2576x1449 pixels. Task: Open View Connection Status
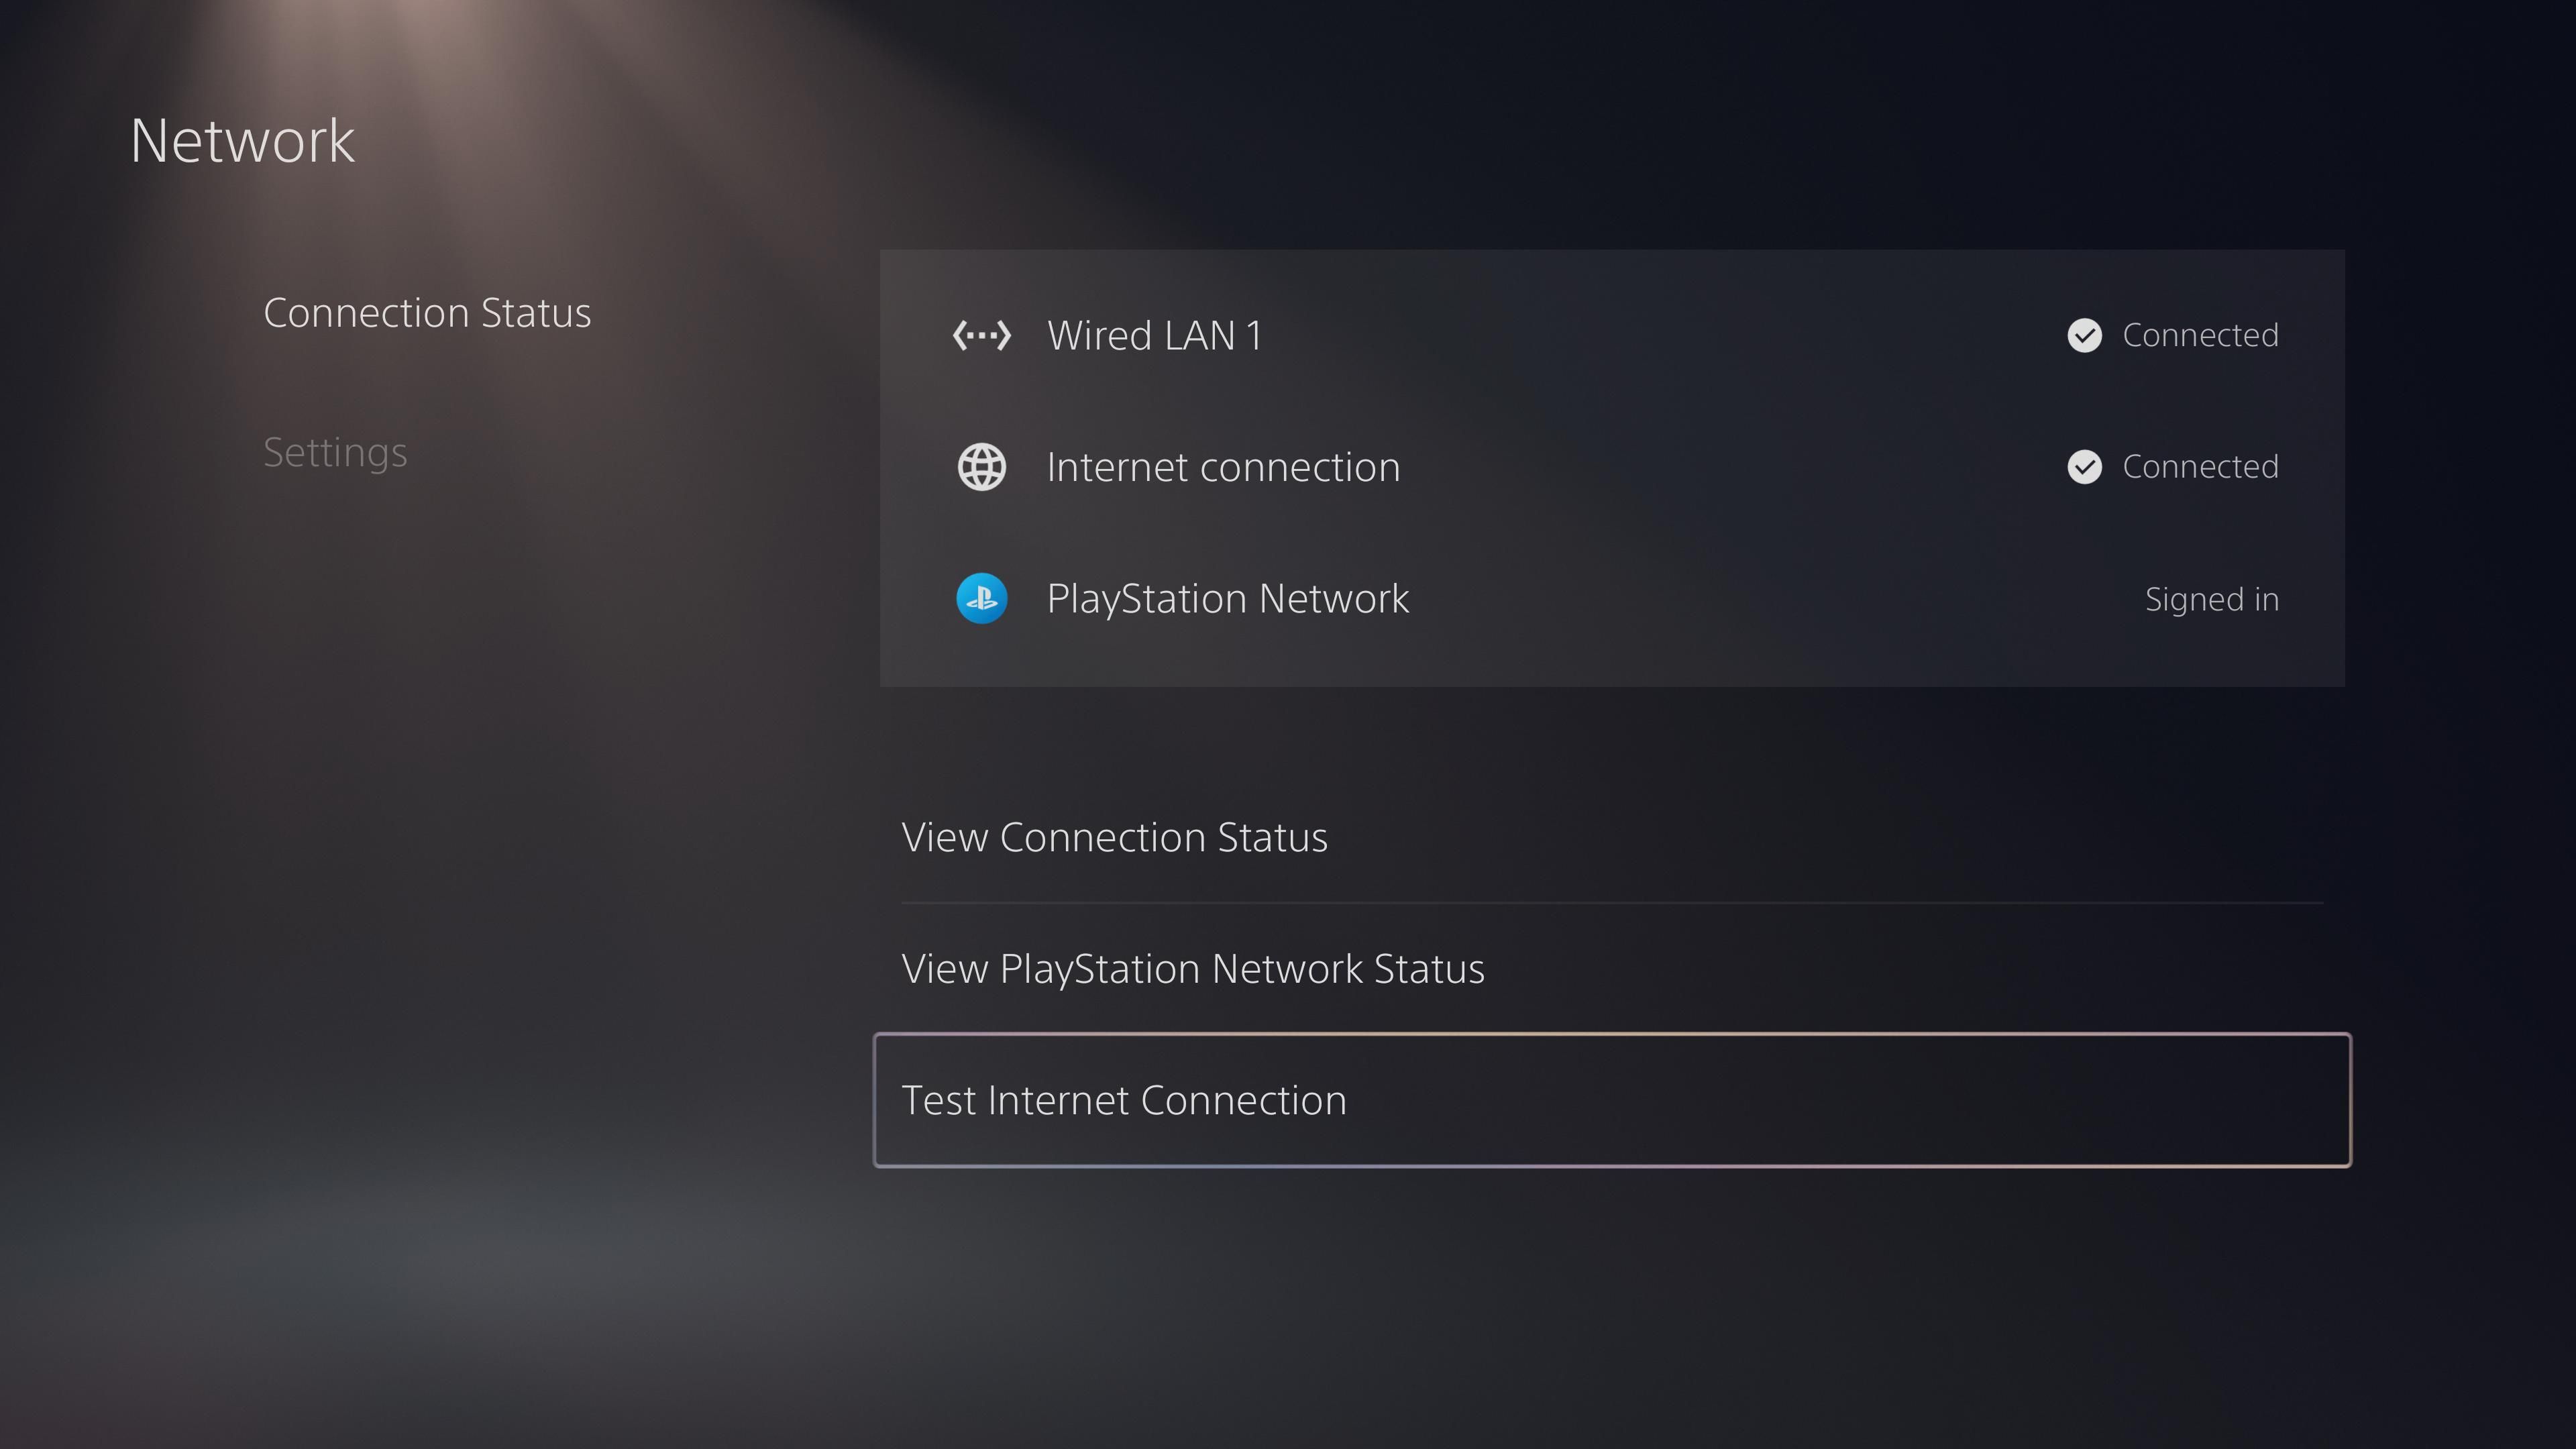pos(1115,837)
